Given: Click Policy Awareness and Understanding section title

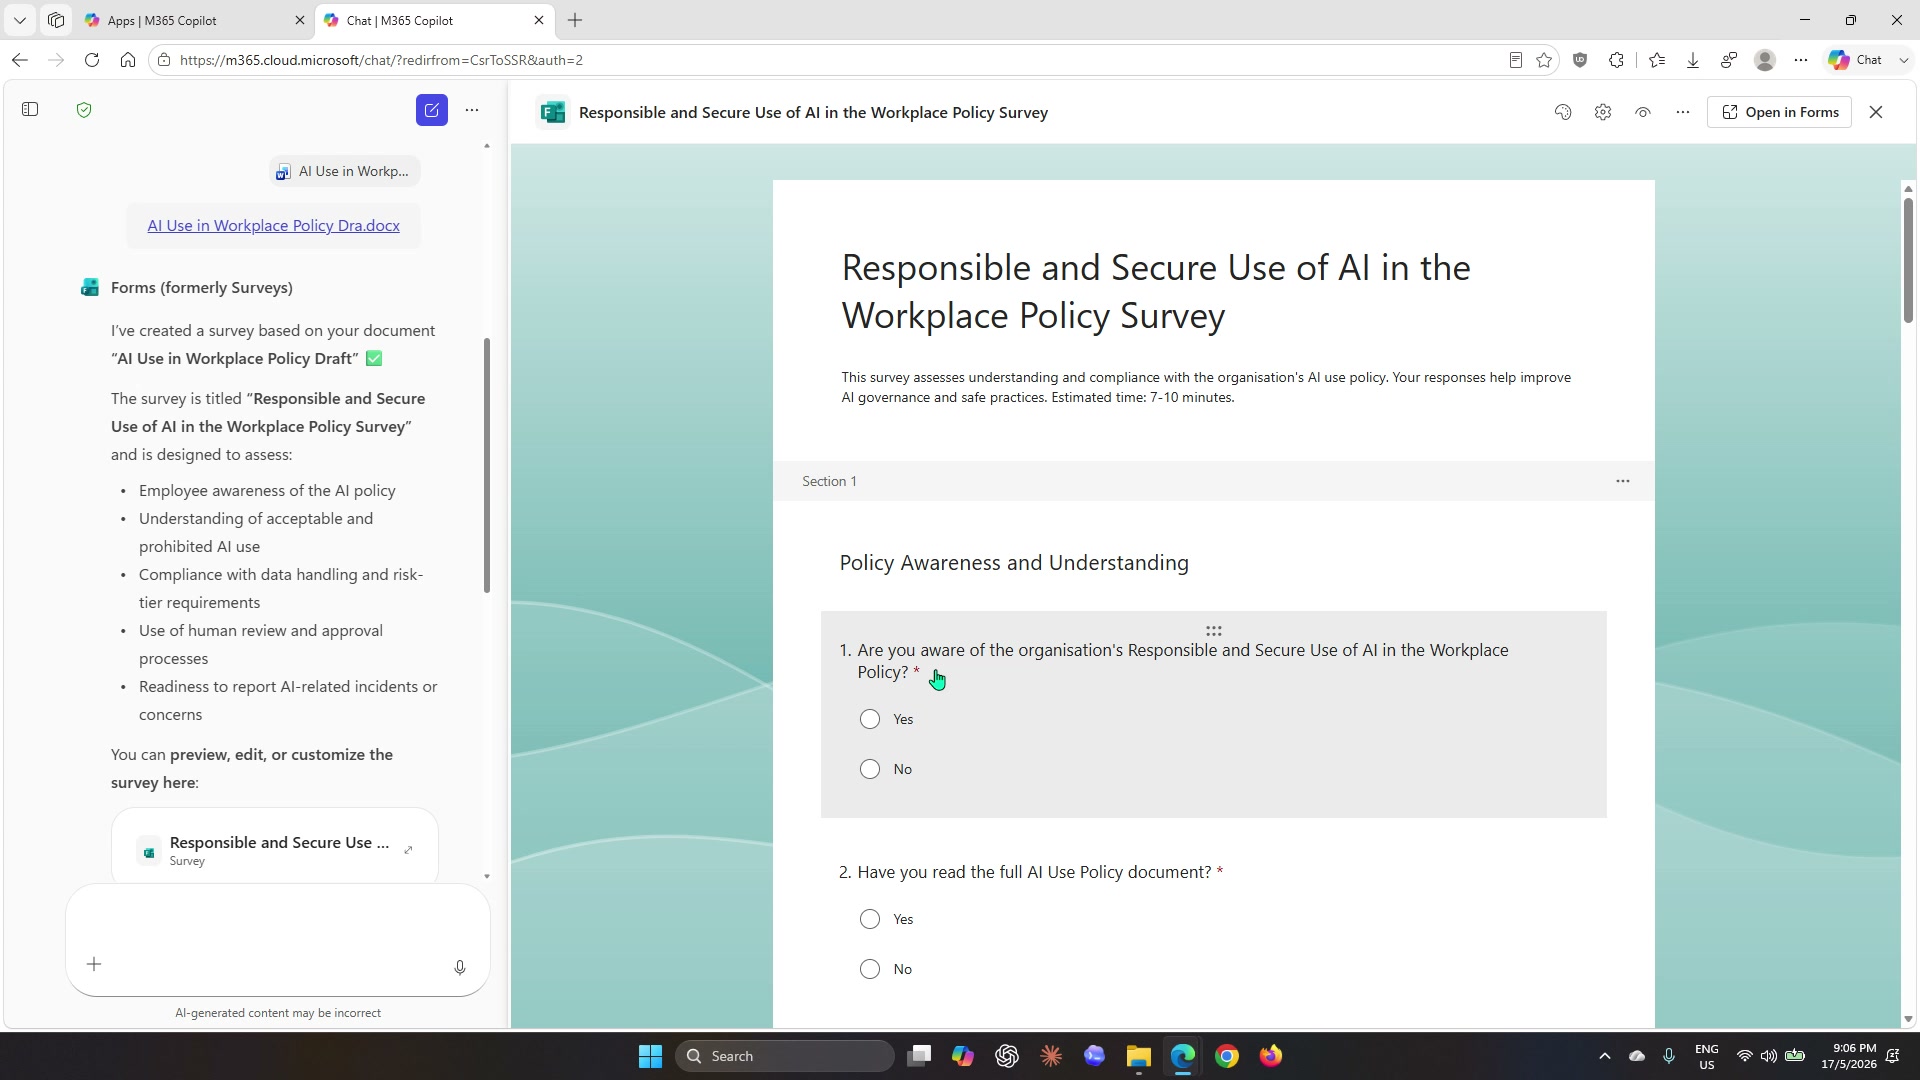Looking at the screenshot, I should 1014,563.
